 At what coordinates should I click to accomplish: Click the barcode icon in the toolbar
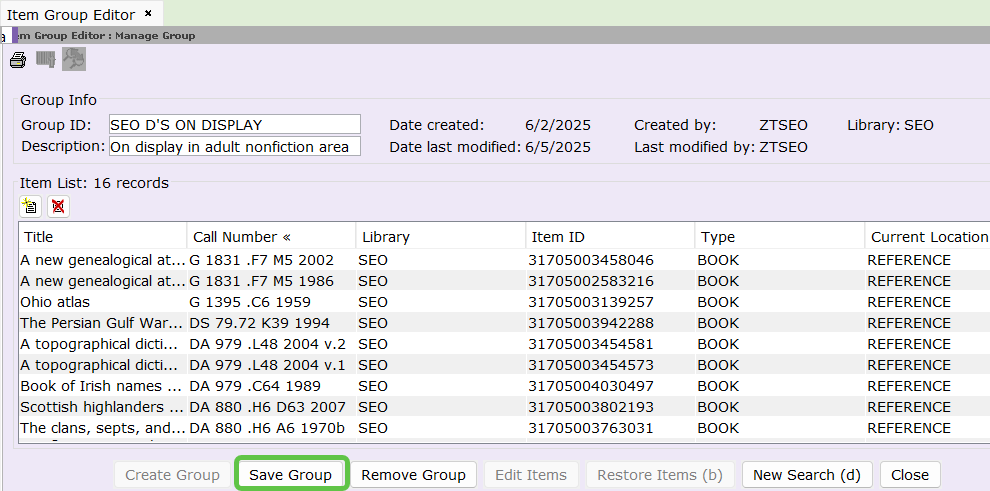(45, 60)
